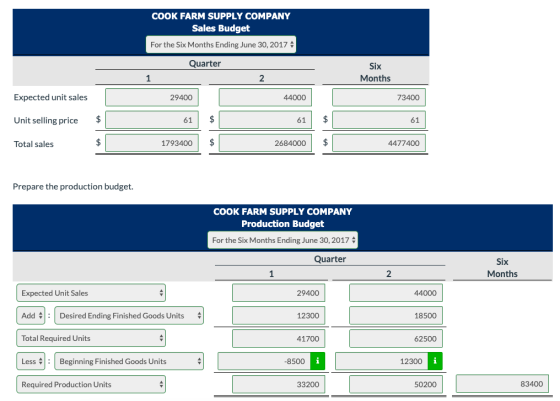
Task: Click Quarter 1 desired ending units field 12300
Action: coord(279,316)
